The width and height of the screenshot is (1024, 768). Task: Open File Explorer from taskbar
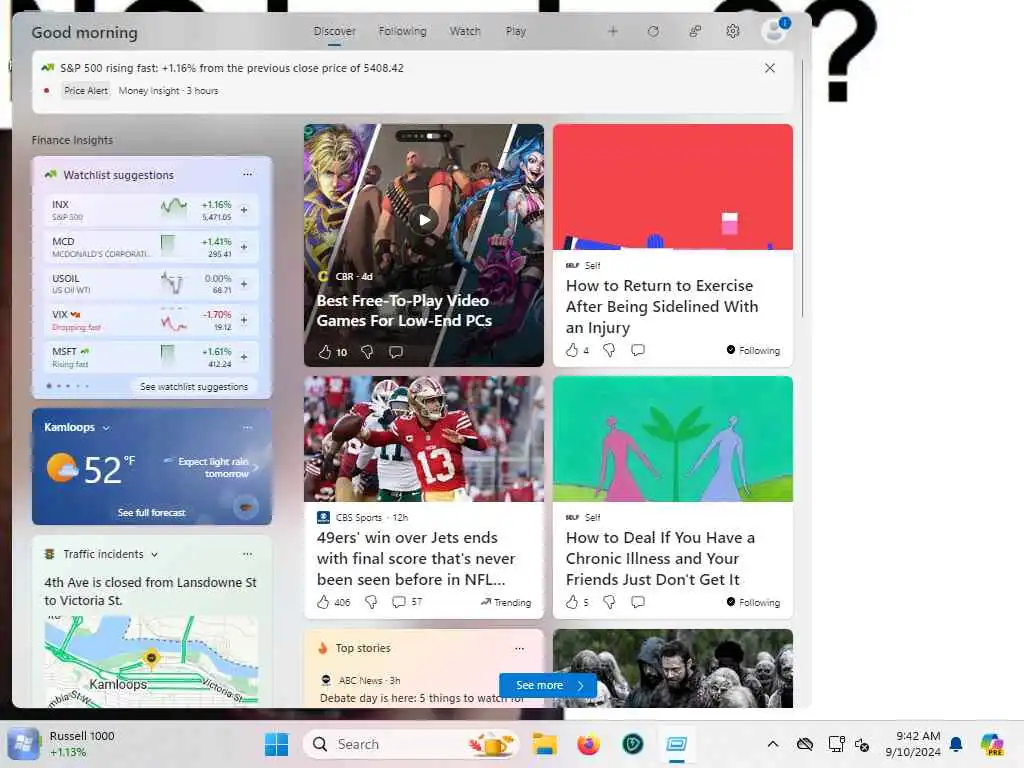coord(544,744)
